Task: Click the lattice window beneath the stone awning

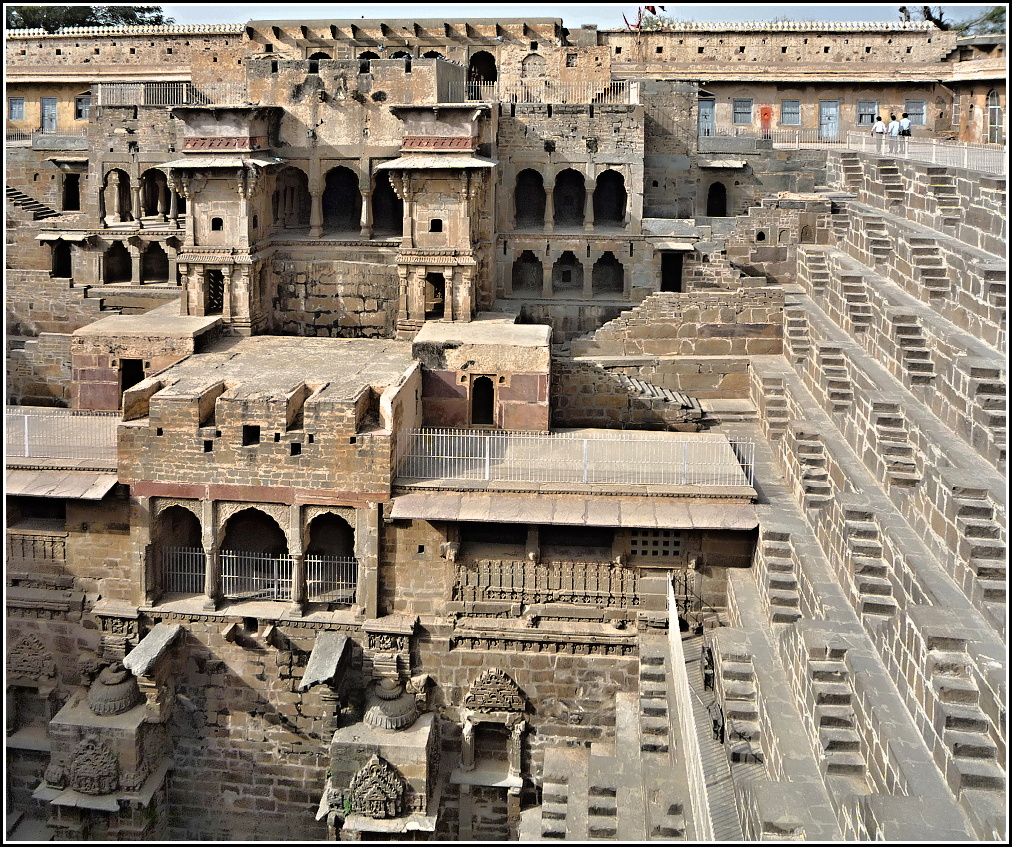Action: pyautogui.click(x=656, y=545)
